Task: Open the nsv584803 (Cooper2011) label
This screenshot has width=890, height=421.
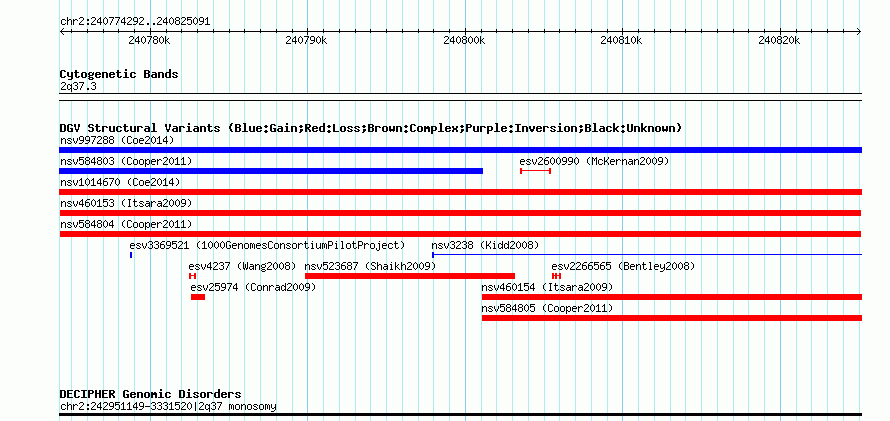Action: (x=126, y=161)
